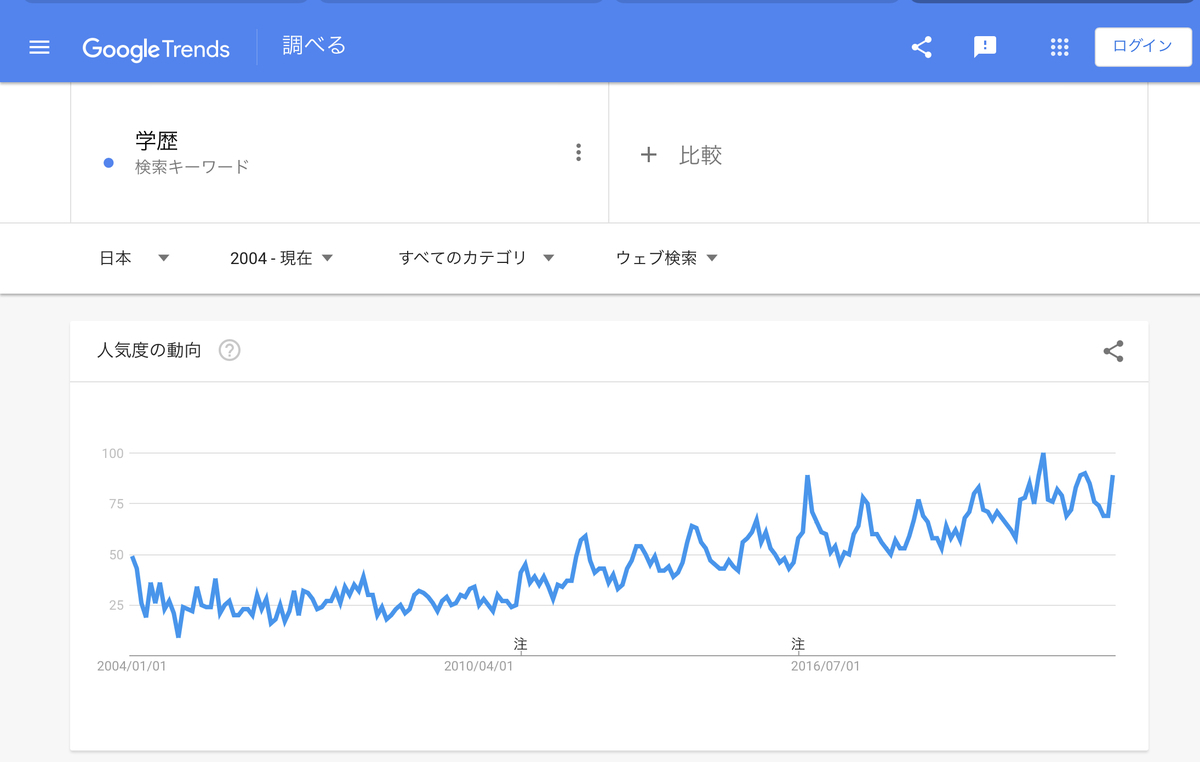Viewport: 1200px width, 762px height.
Task: Open the feedback icon in the header
Action: click(985, 46)
